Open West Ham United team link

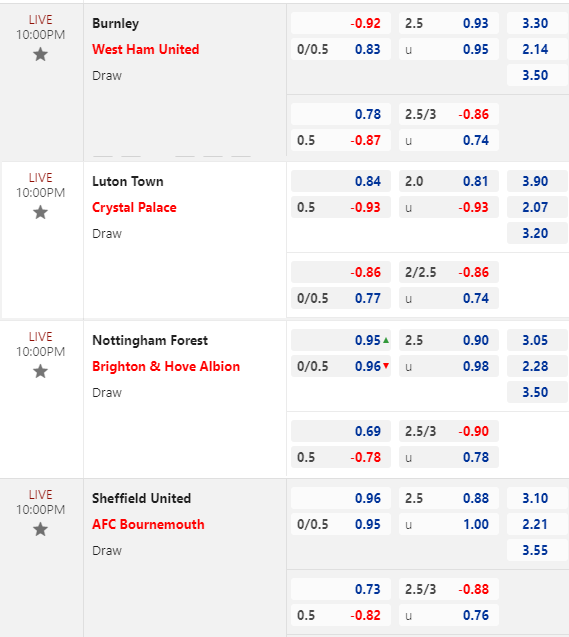click(x=145, y=49)
